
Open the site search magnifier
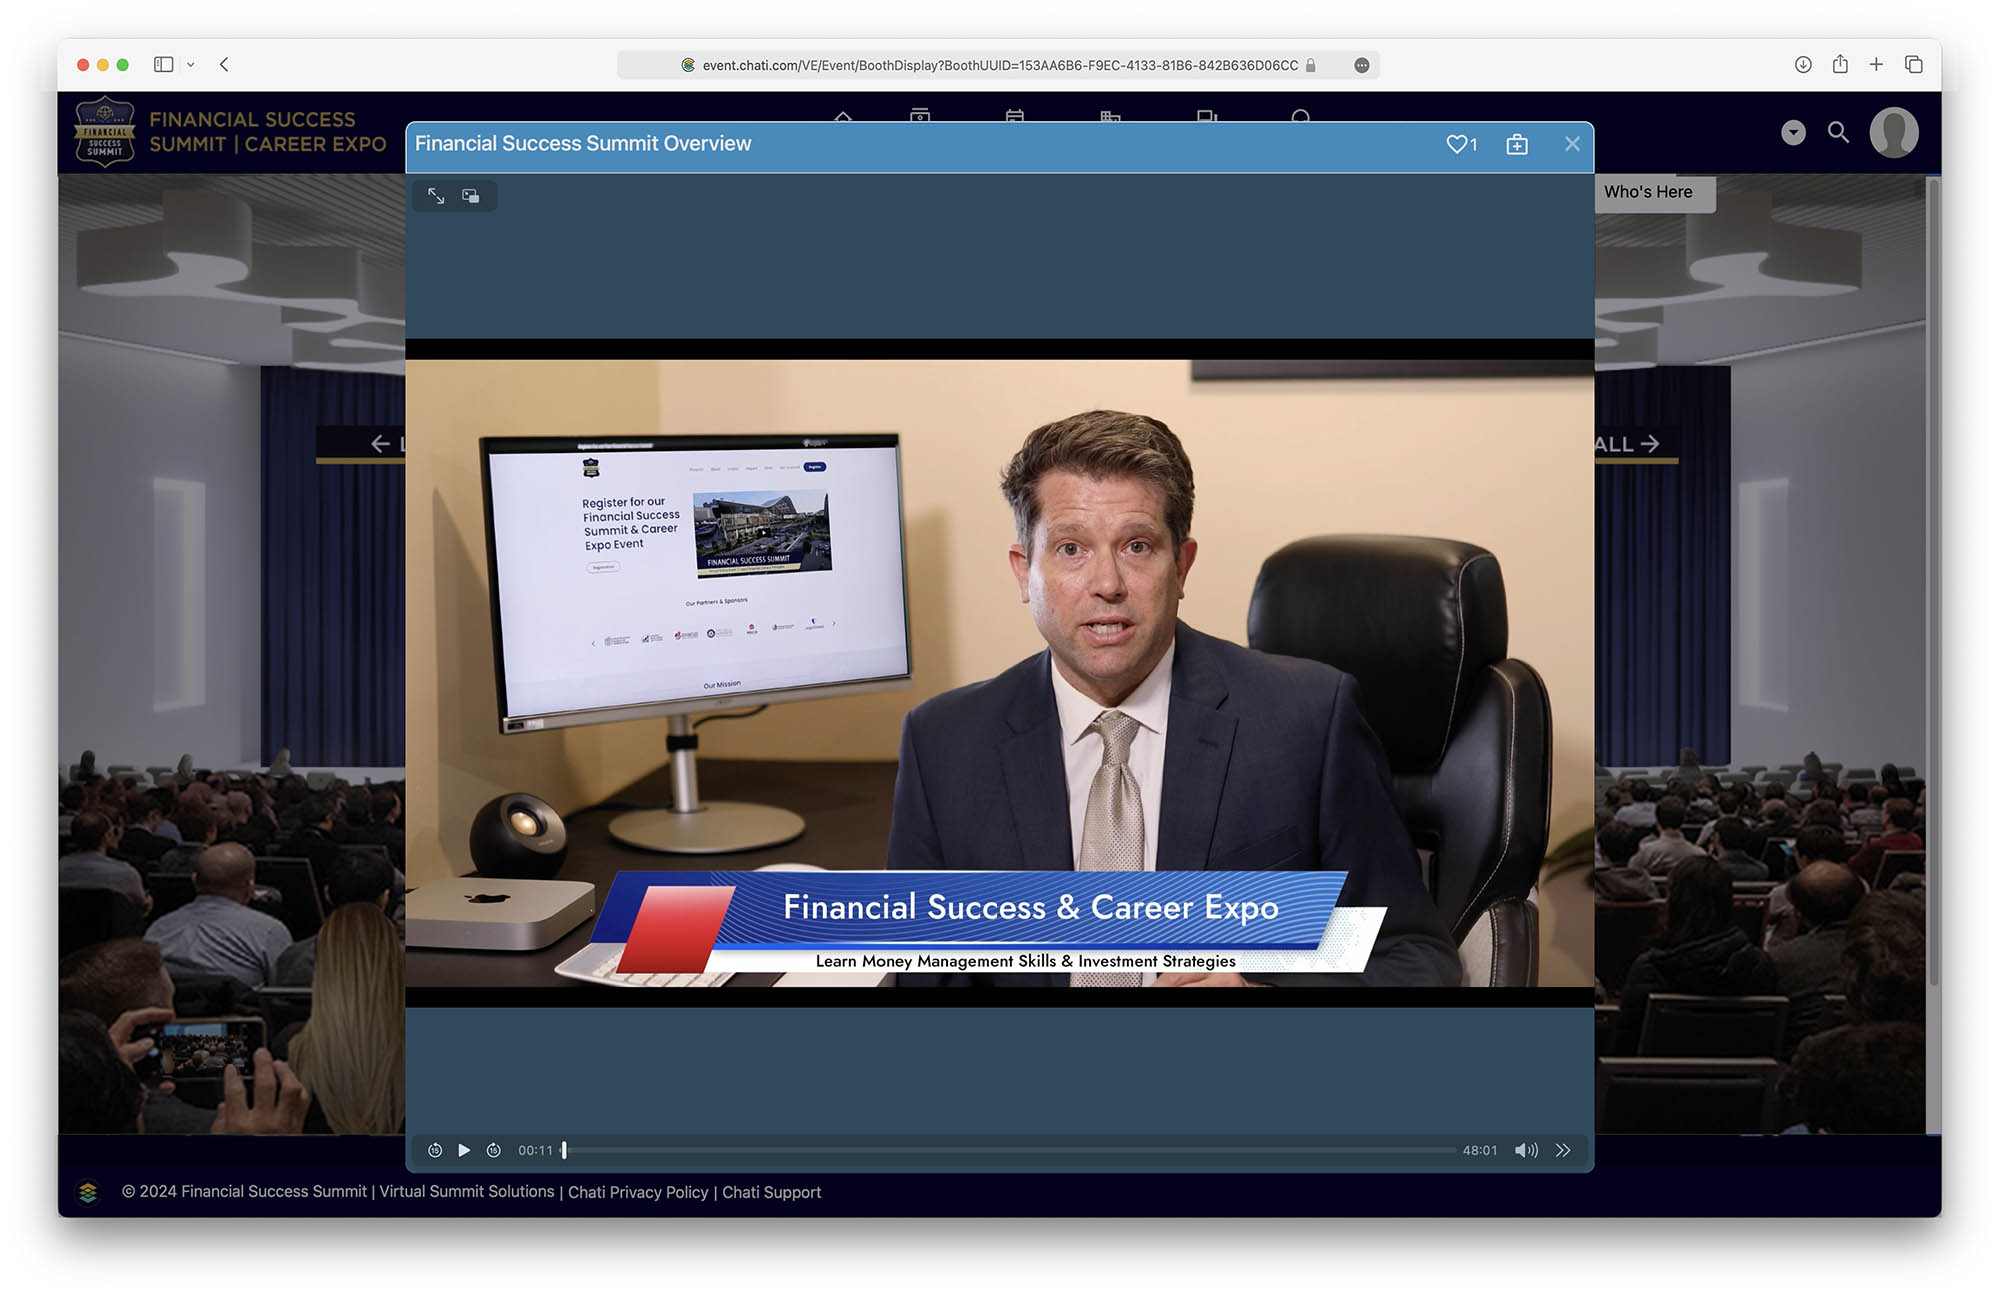point(1838,132)
